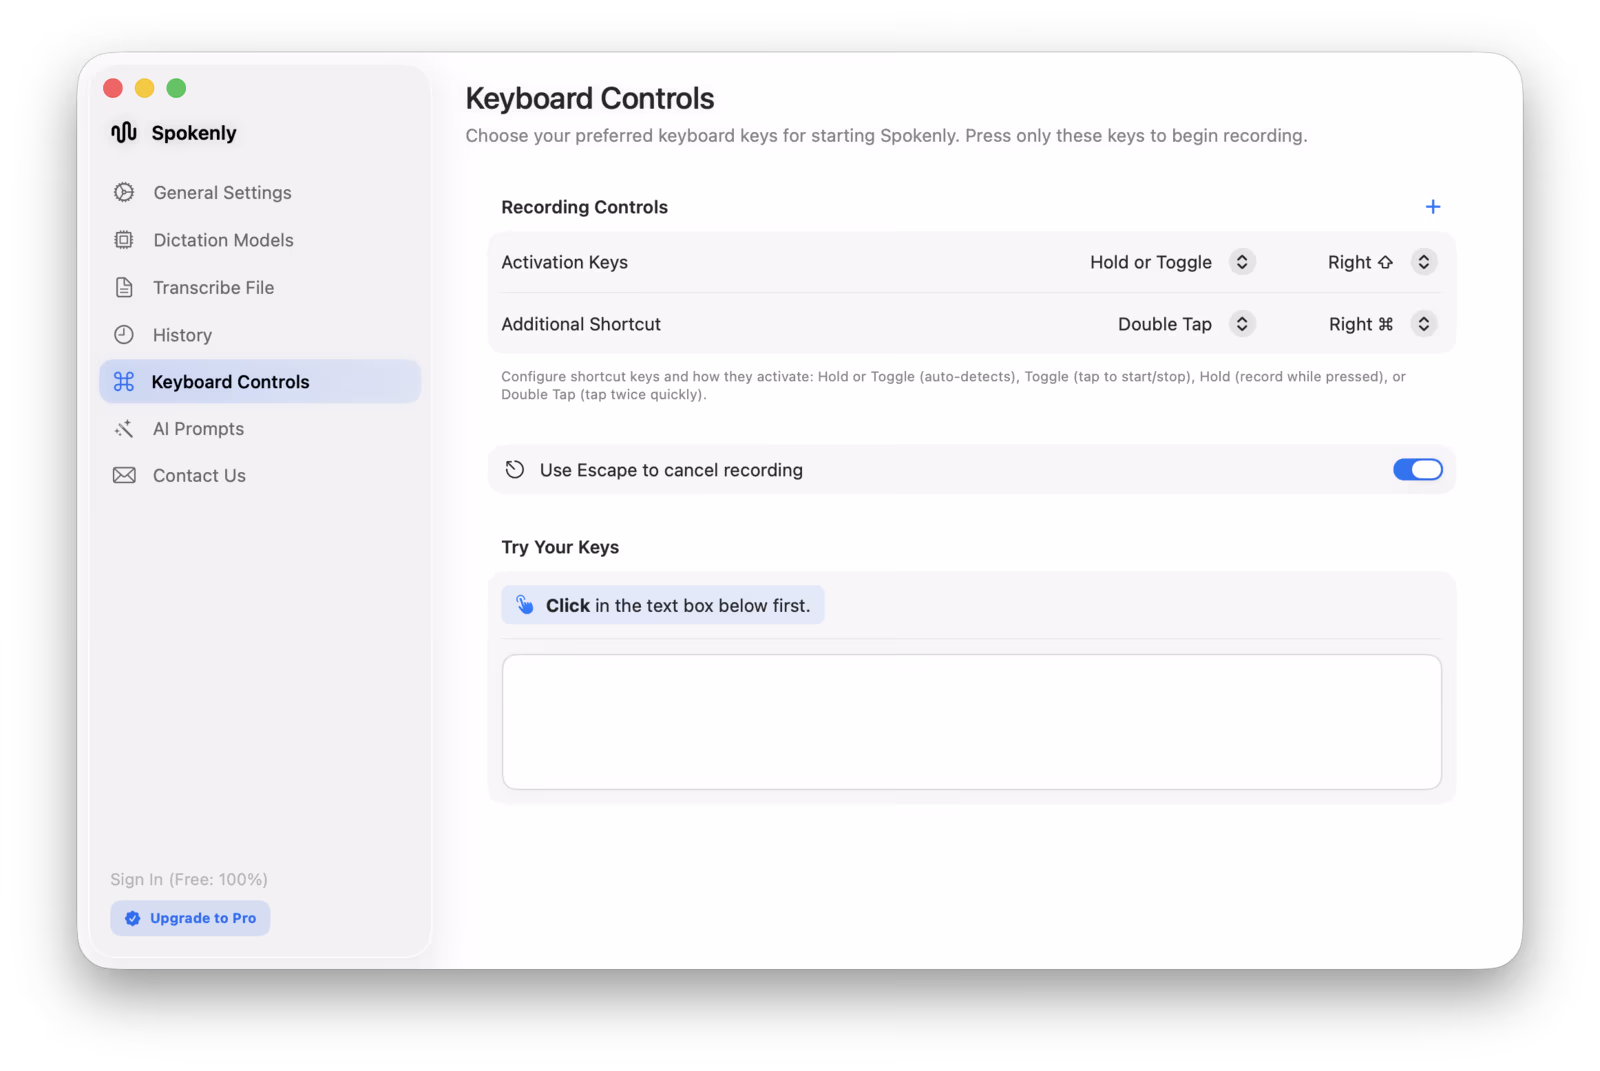Click the 'Click in the text box below first' hint

663,605
